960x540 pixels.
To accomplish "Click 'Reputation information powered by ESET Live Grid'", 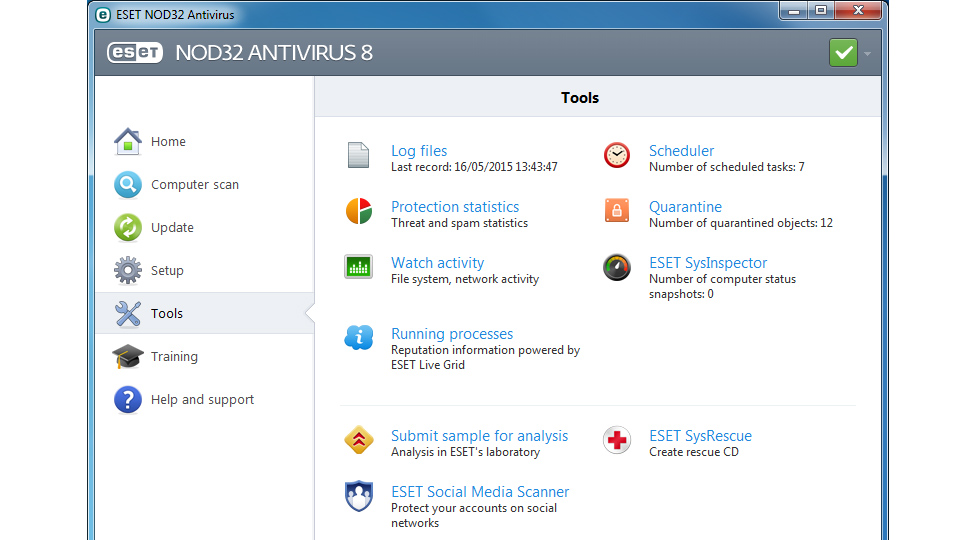I will coord(485,358).
